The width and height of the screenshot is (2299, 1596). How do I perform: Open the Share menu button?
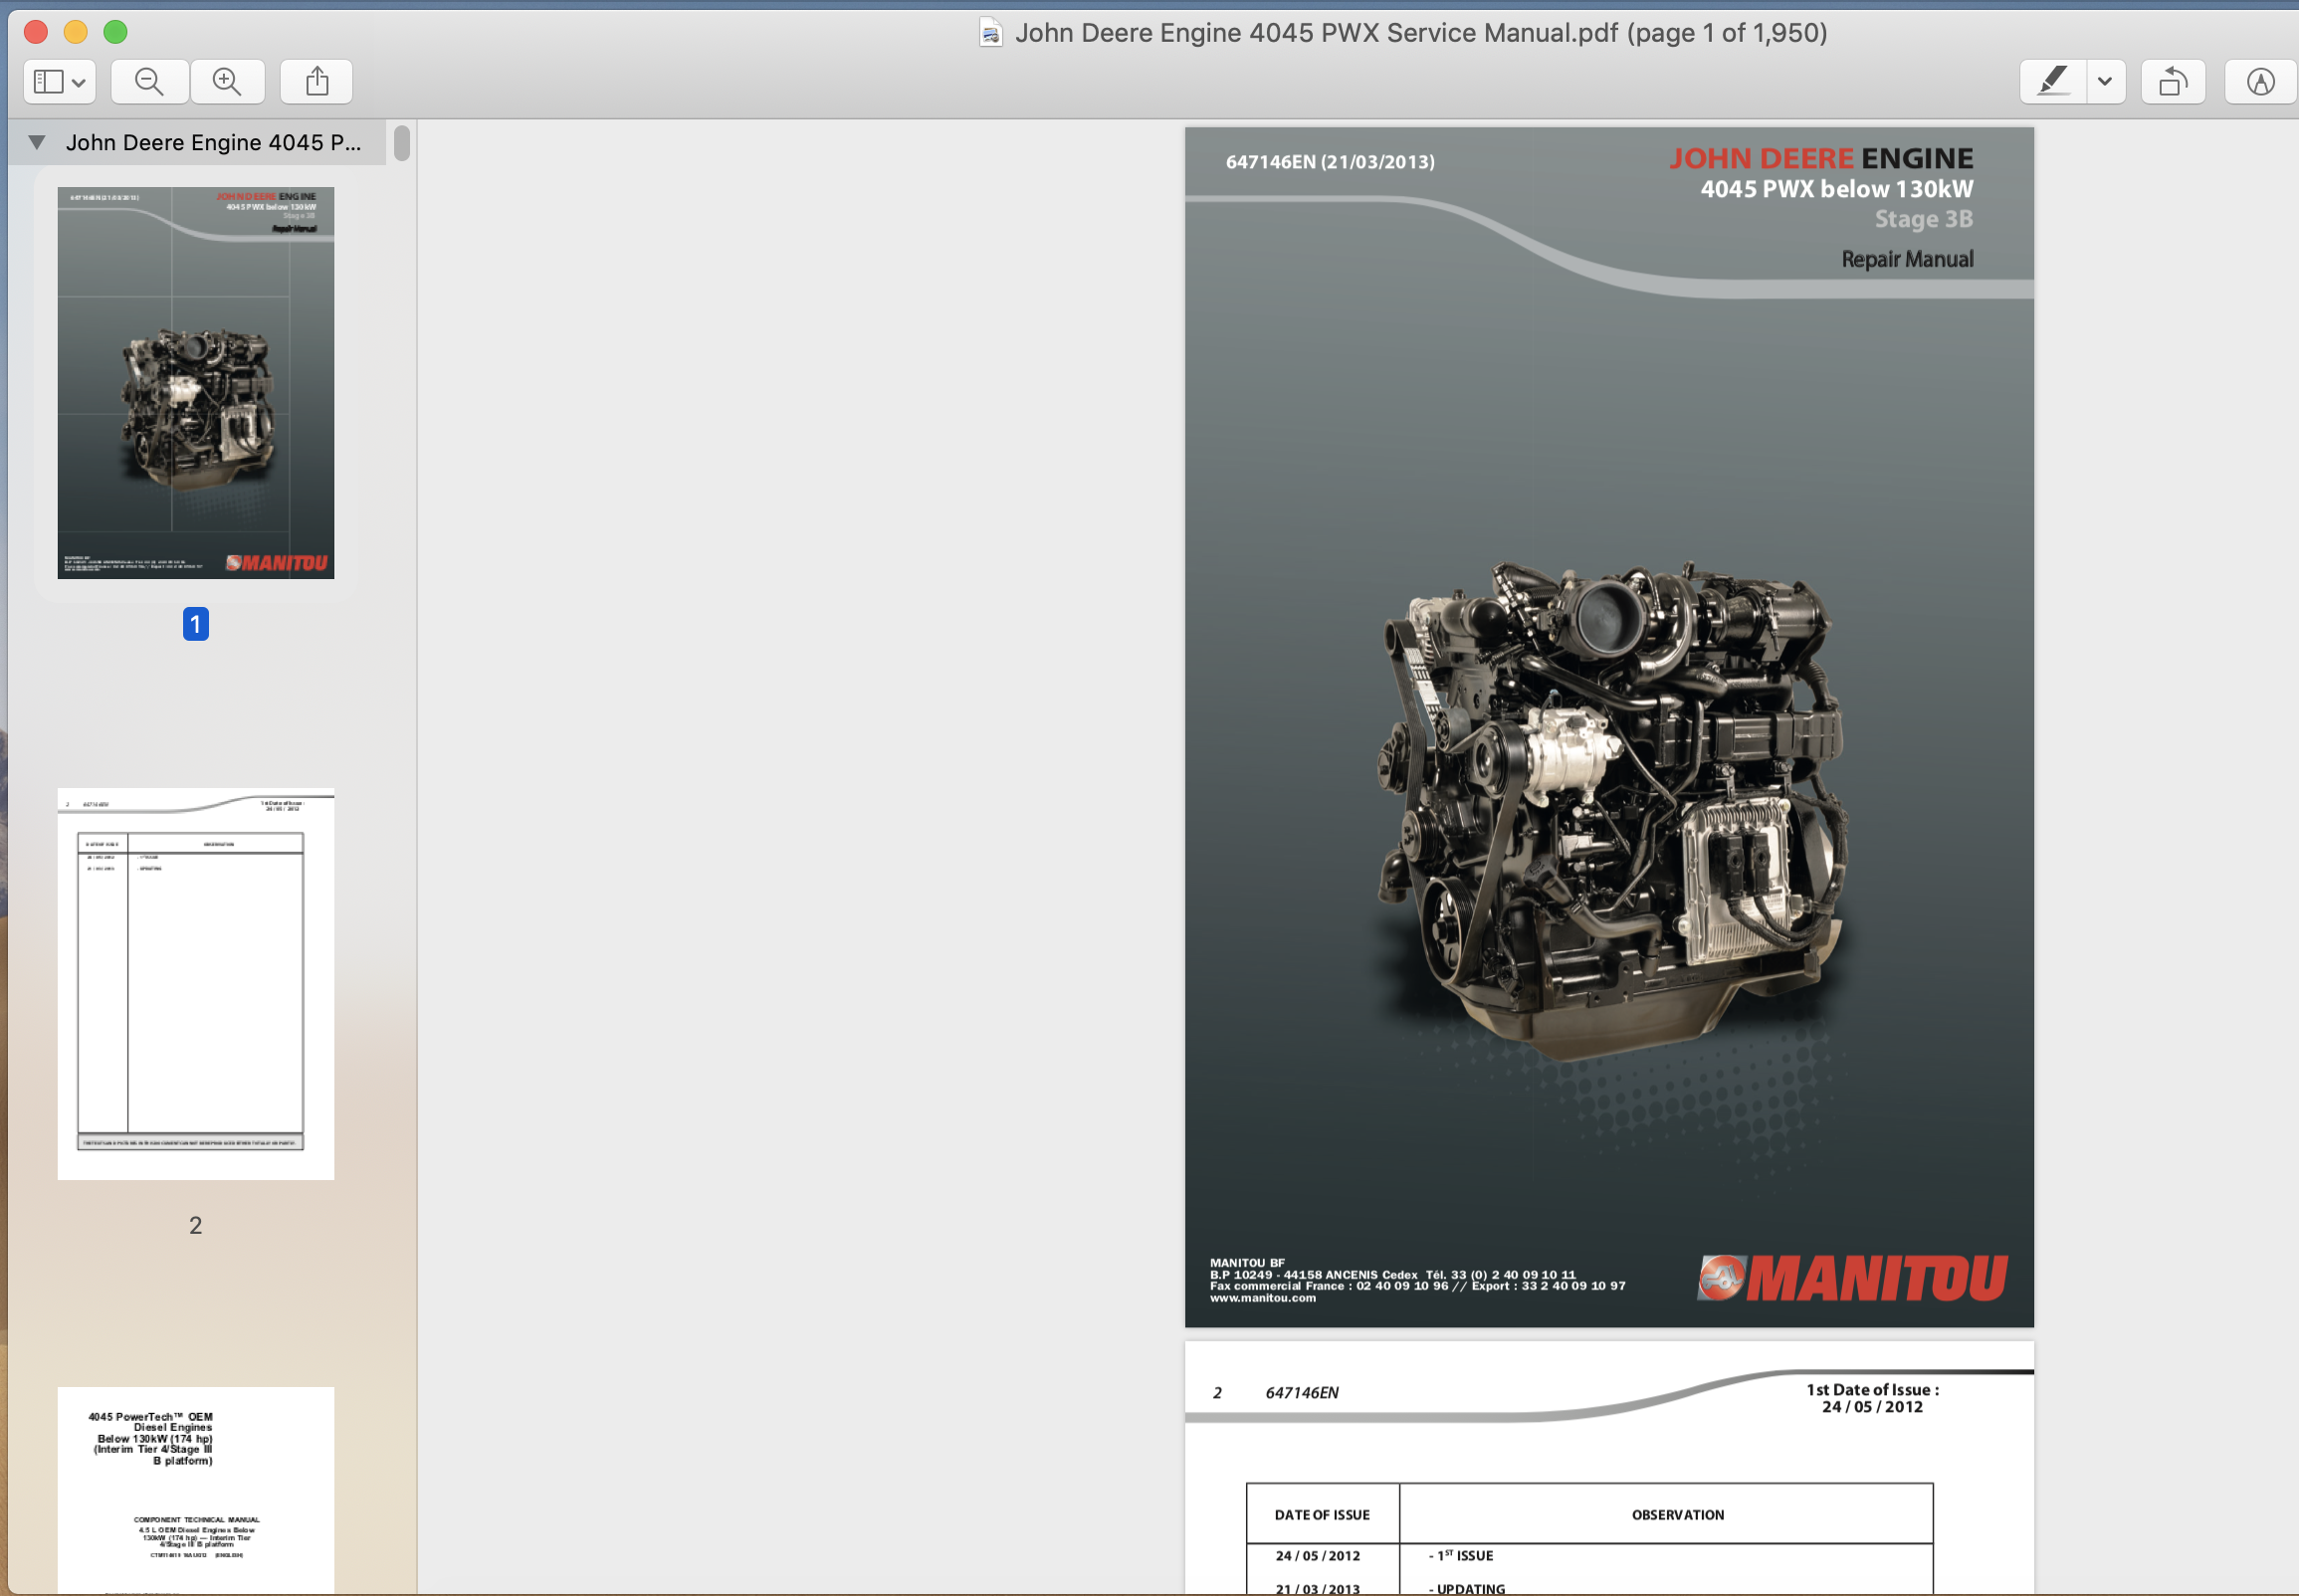(317, 82)
